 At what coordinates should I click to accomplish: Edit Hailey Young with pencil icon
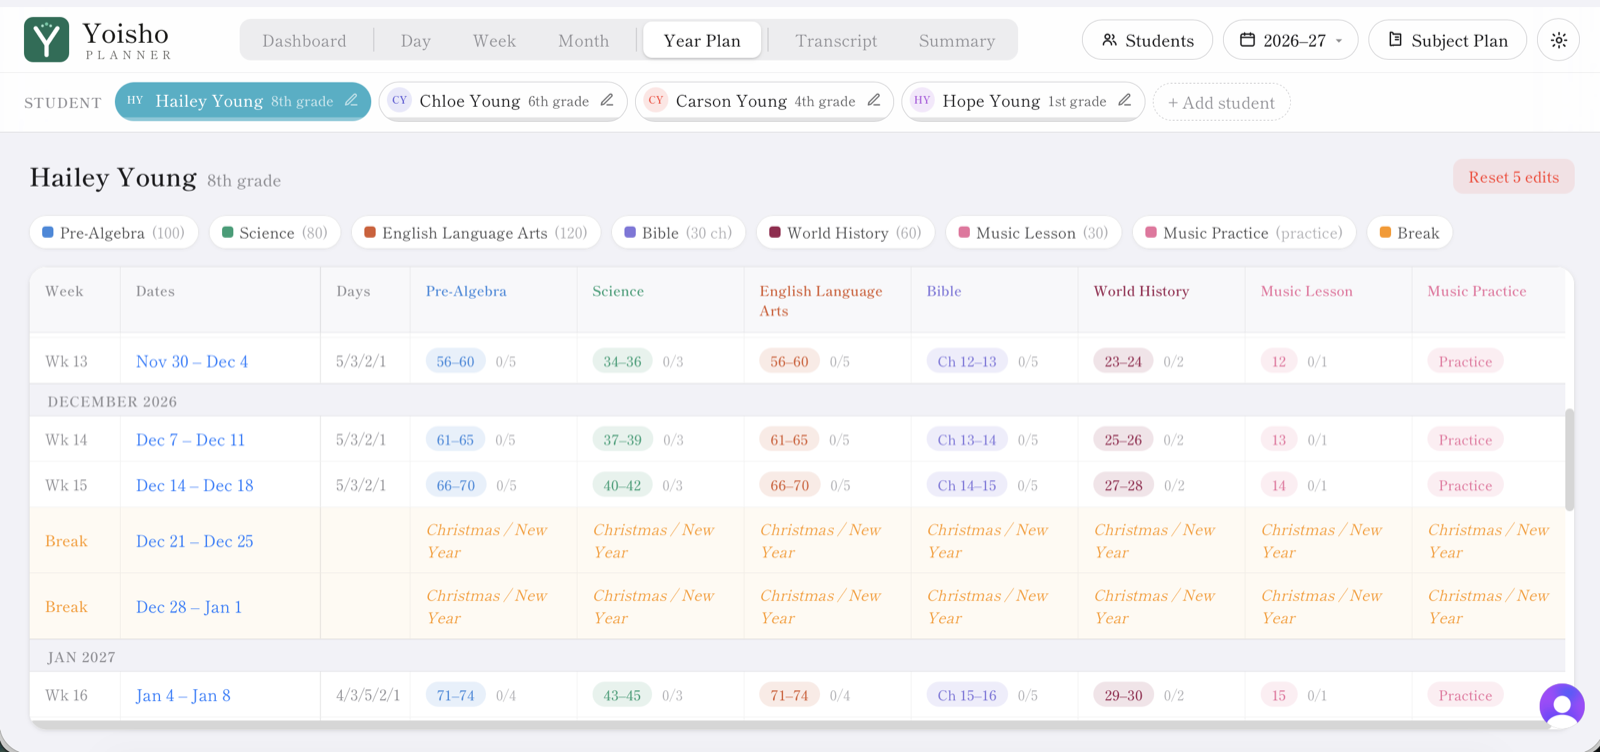pos(351,100)
